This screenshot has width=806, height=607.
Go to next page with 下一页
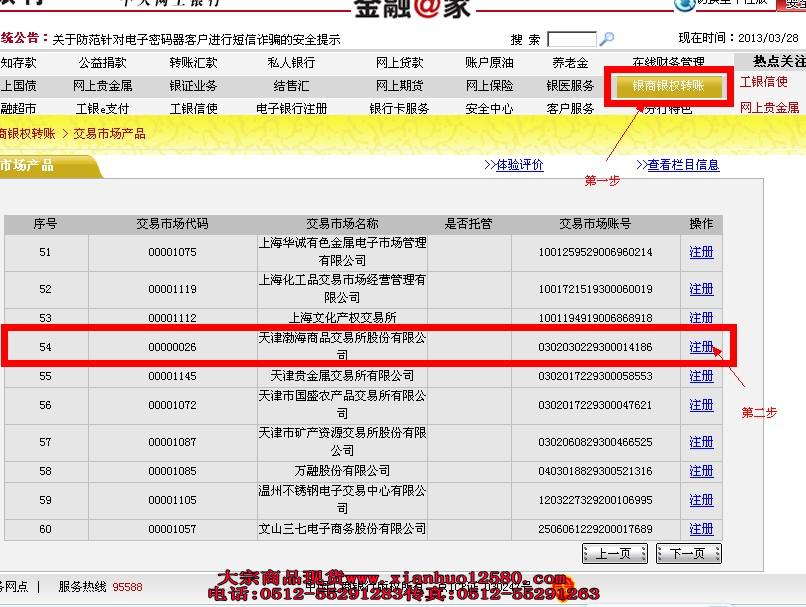point(689,554)
